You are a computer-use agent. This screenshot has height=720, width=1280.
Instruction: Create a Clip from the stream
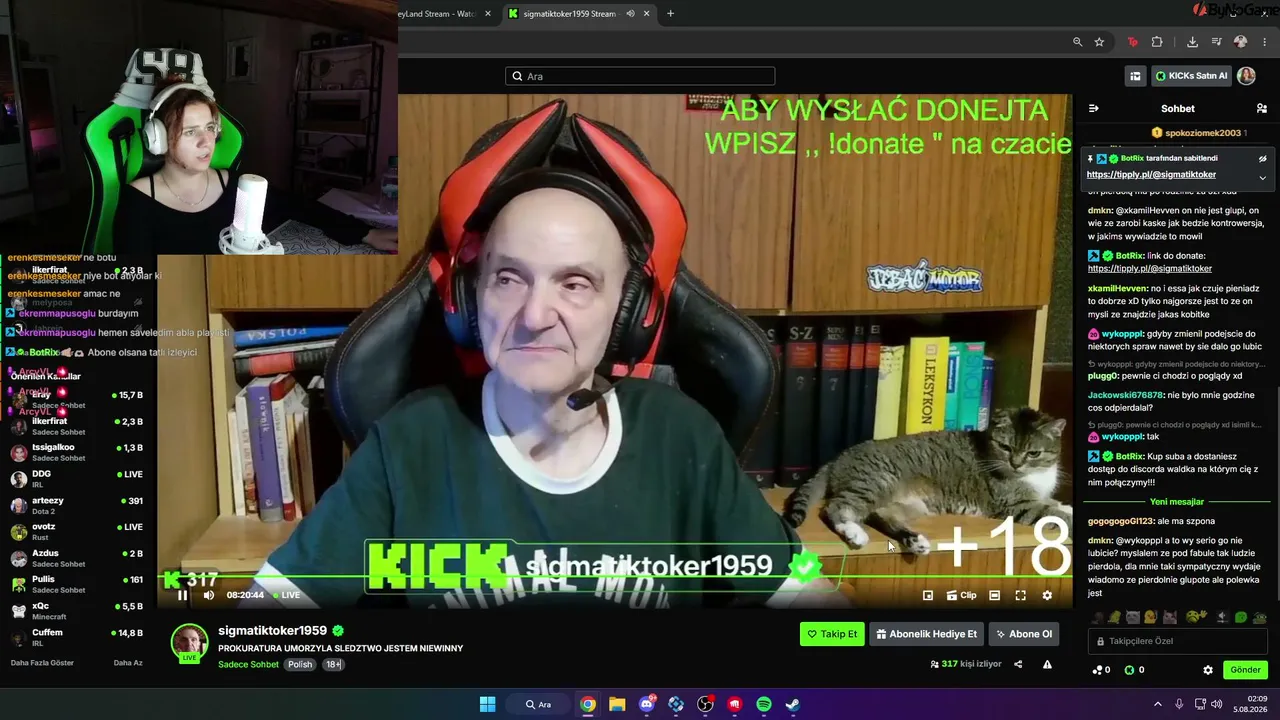pyautogui.click(x=961, y=595)
